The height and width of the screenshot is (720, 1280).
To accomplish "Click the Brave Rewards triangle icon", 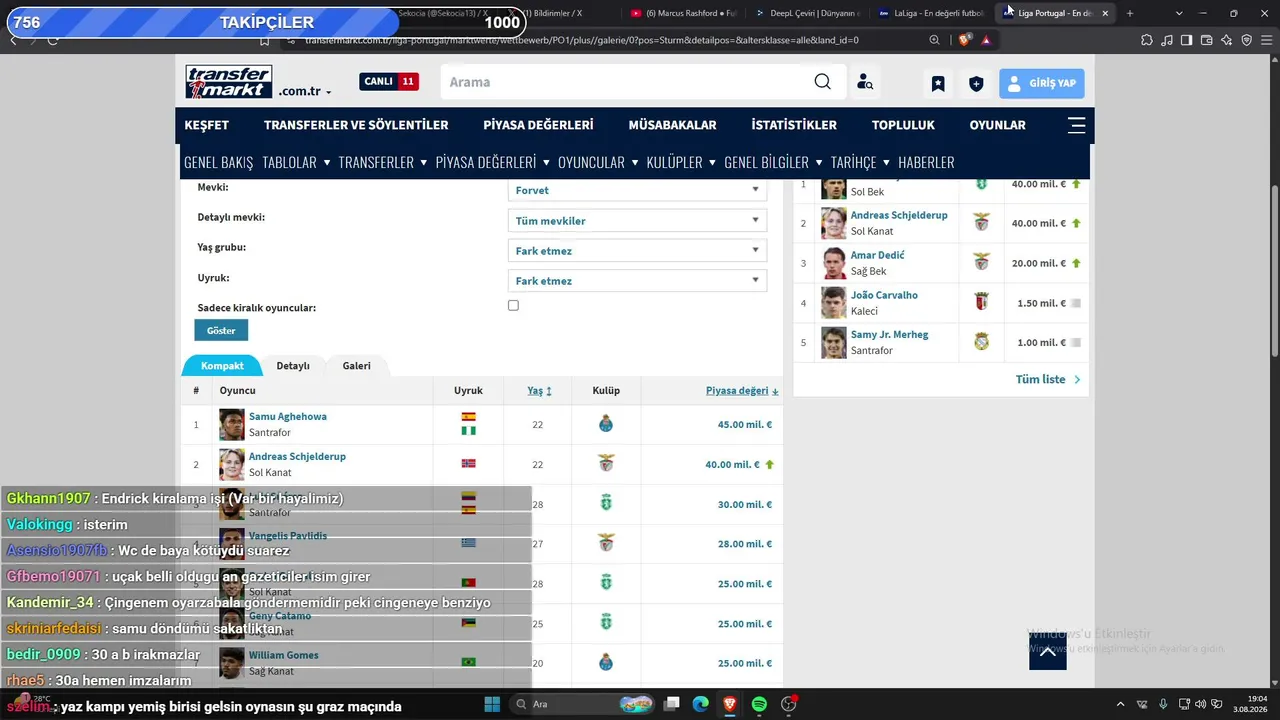I will 986,40.
